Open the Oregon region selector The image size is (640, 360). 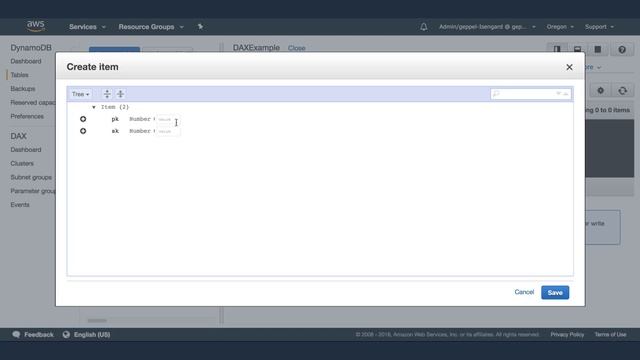pyautogui.click(x=560, y=27)
